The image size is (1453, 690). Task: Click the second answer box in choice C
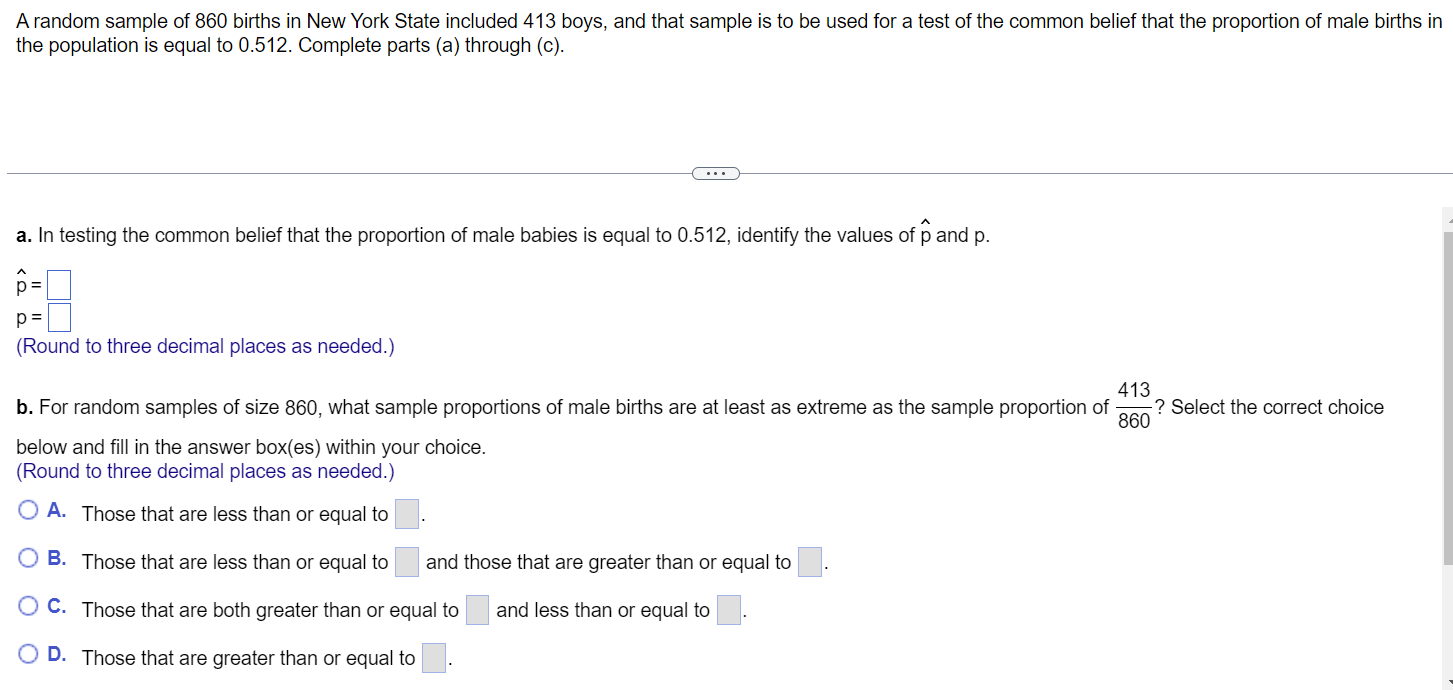(x=727, y=609)
